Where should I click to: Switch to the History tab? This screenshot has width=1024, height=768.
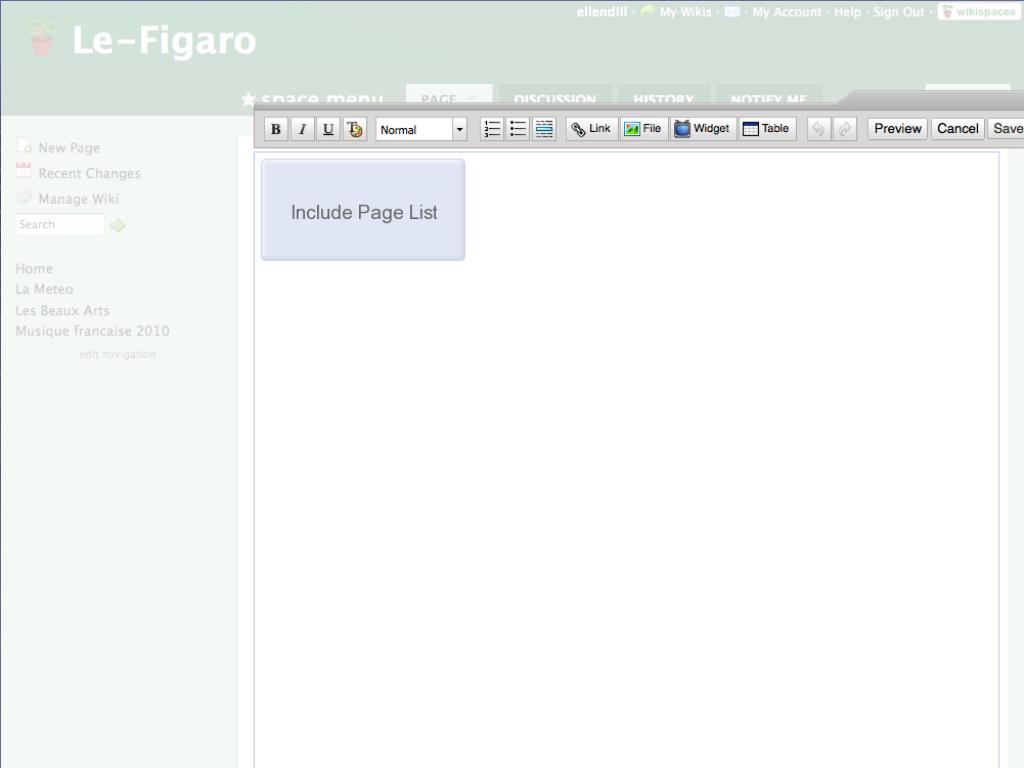coord(663,96)
